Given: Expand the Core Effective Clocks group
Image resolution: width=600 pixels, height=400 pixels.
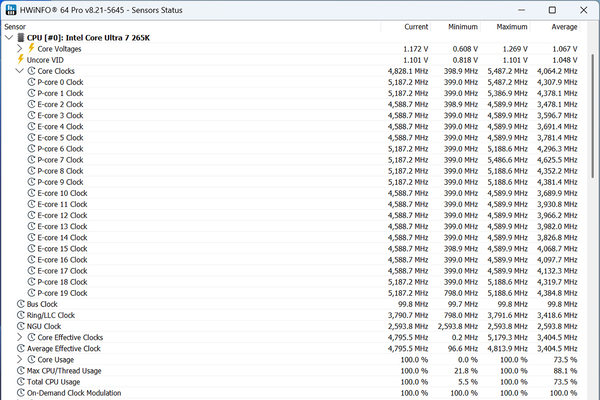Looking at the screenshot, I should [x=20, y=337].
